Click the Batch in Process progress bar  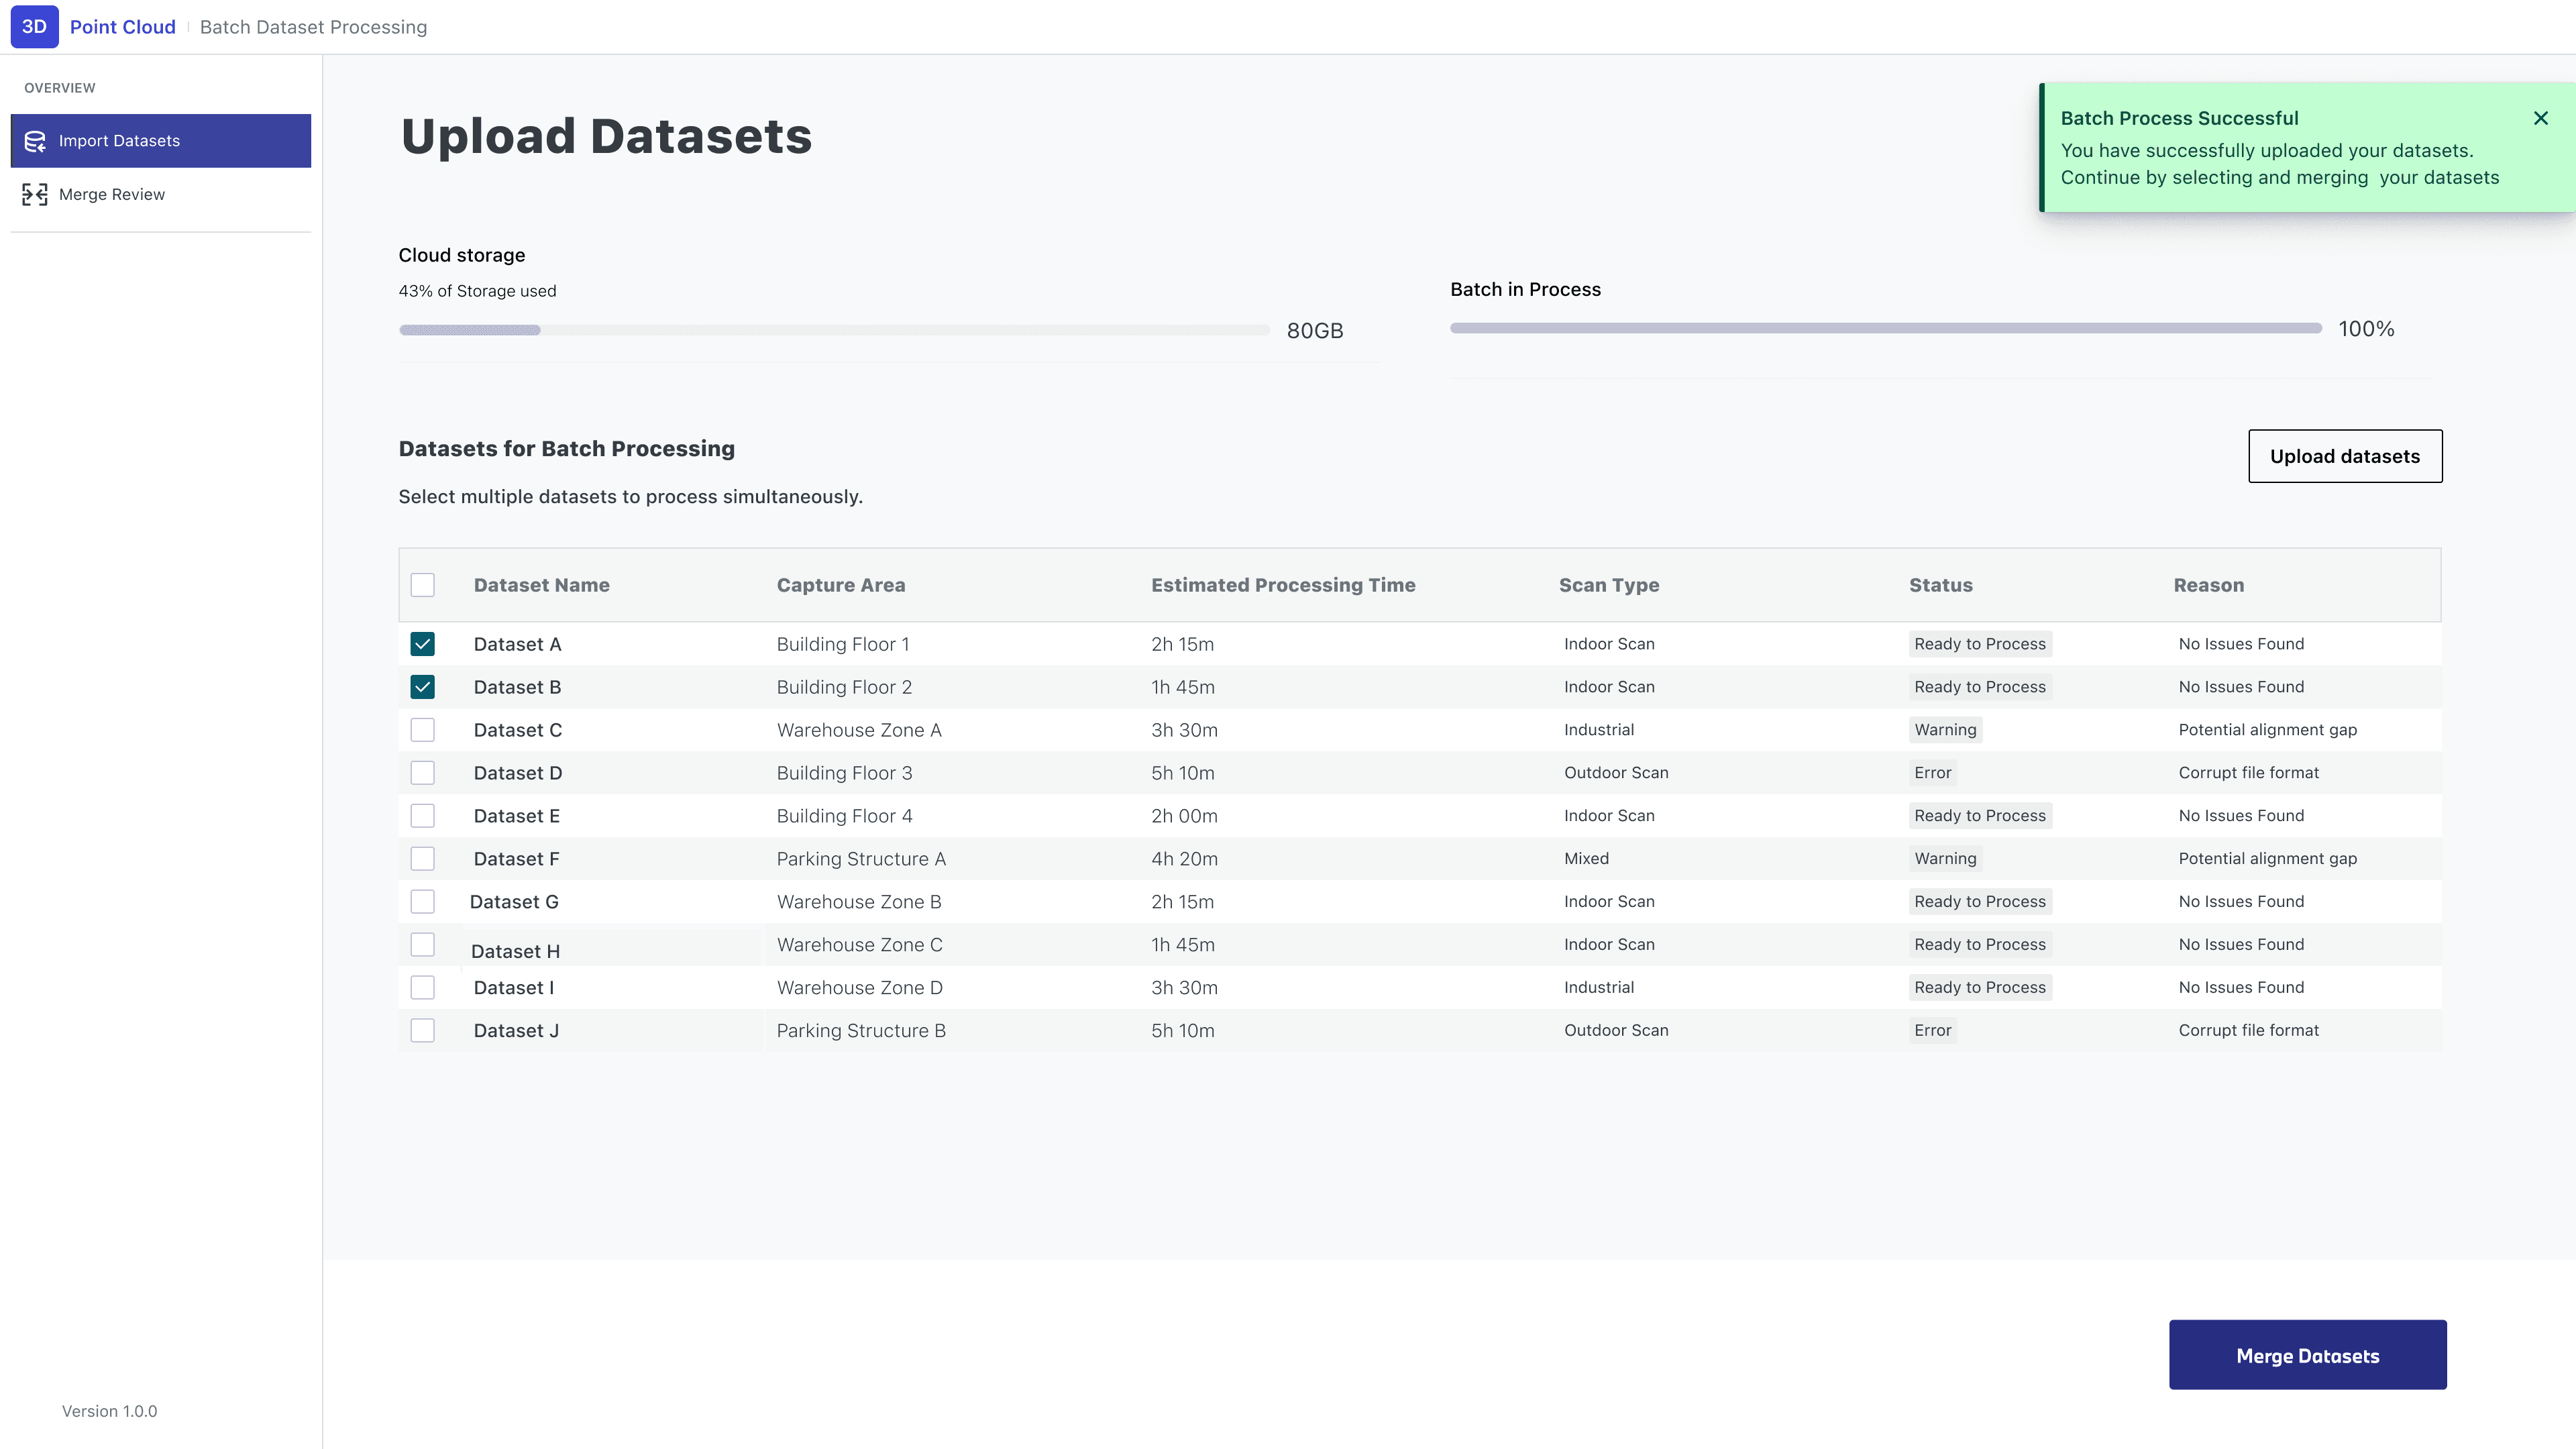tap(1885, 328)
